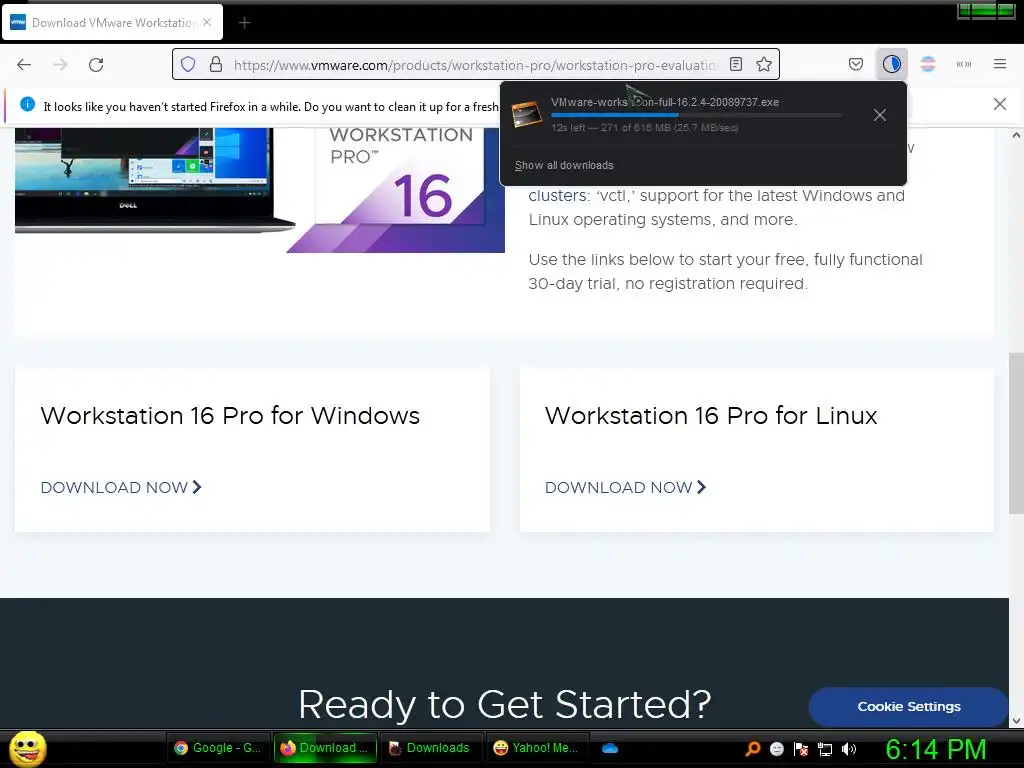
Task: Open the Downloads taskbar window
Action: (430, 748)
